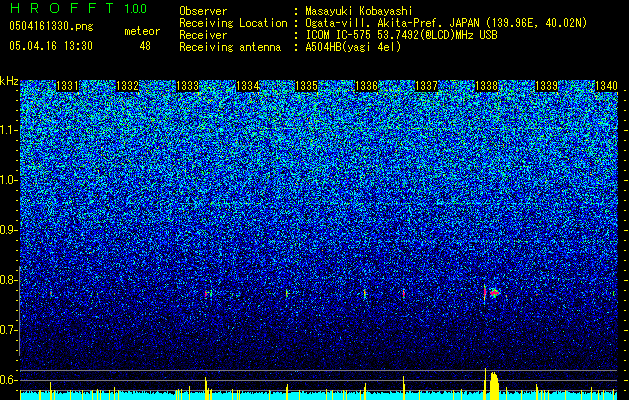The image size is (629, 400).
Task: Click the 1332 time marker
Action: point(127,86)
